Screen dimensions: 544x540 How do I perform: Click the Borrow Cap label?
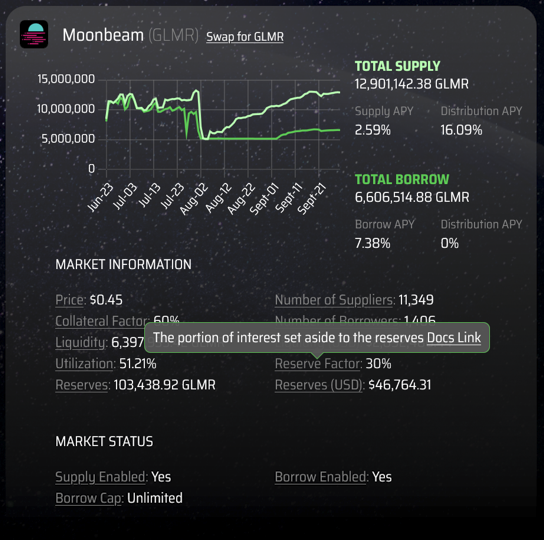89,498
